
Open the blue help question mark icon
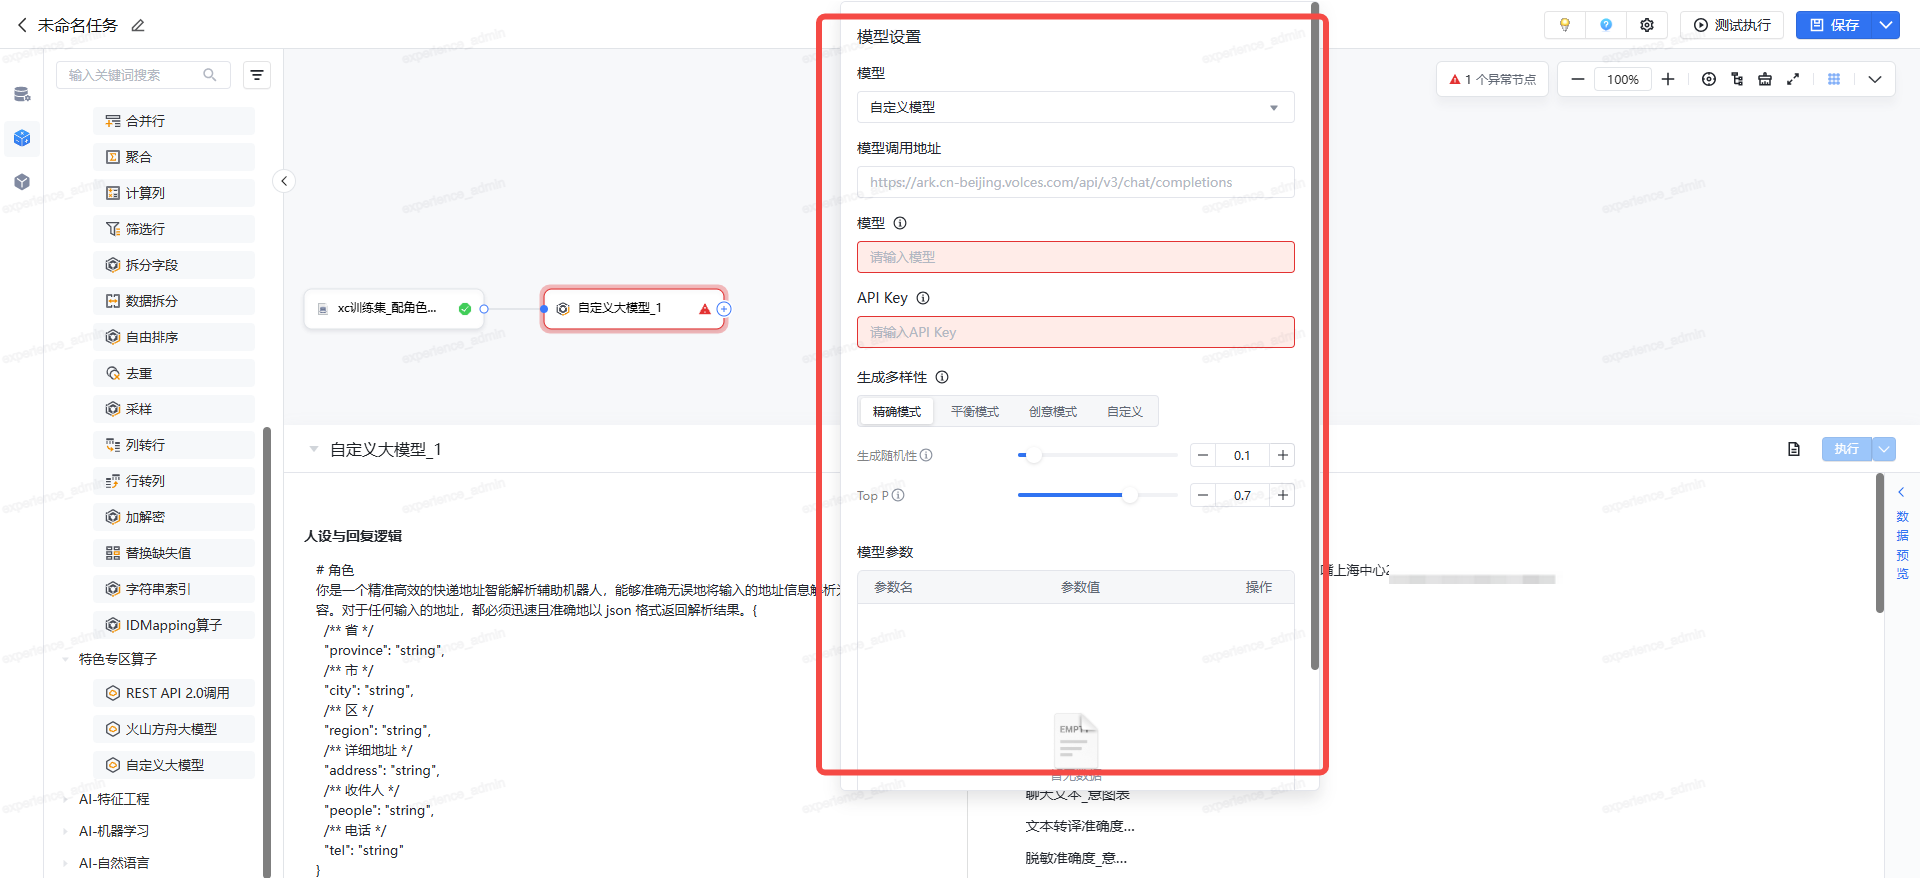click(1606, 25)
